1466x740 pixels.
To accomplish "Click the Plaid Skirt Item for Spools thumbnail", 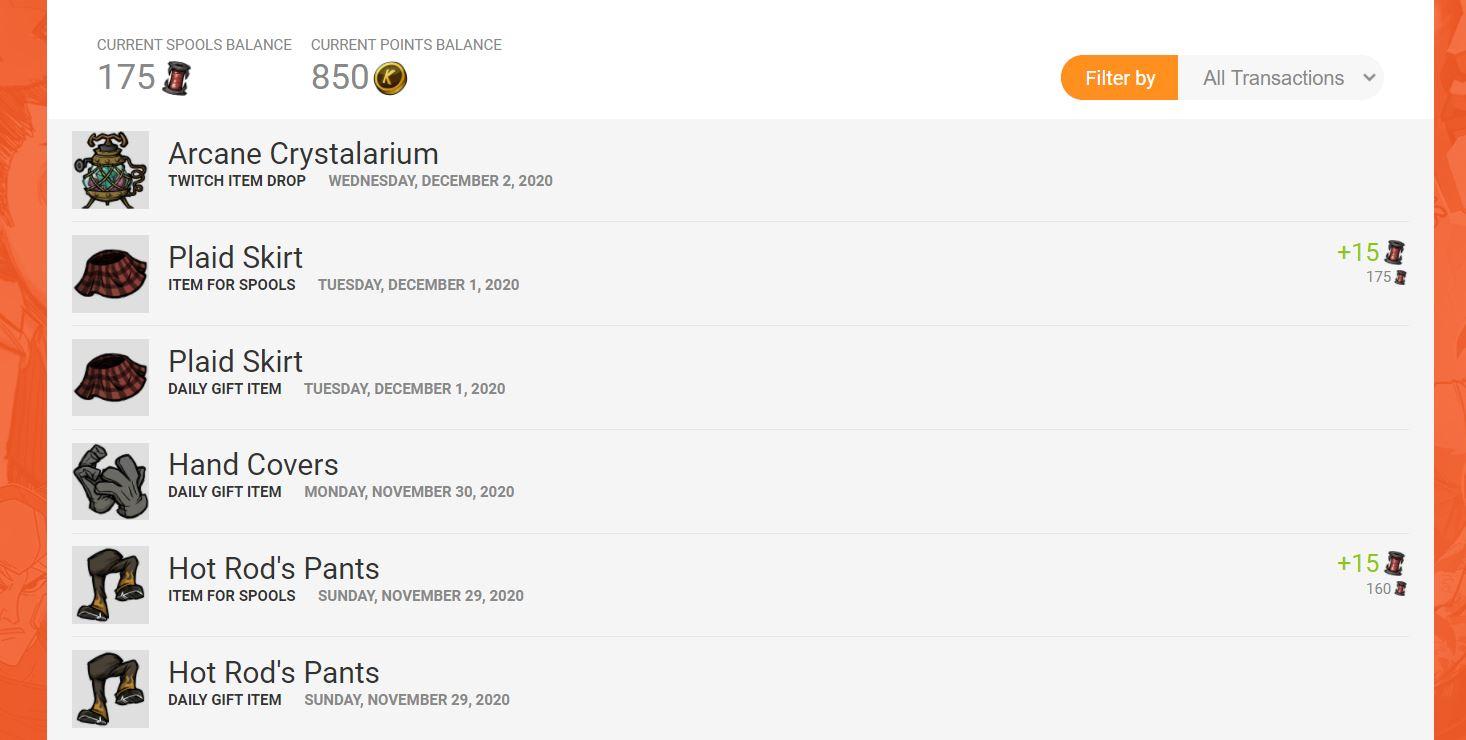I will point(110,274).
